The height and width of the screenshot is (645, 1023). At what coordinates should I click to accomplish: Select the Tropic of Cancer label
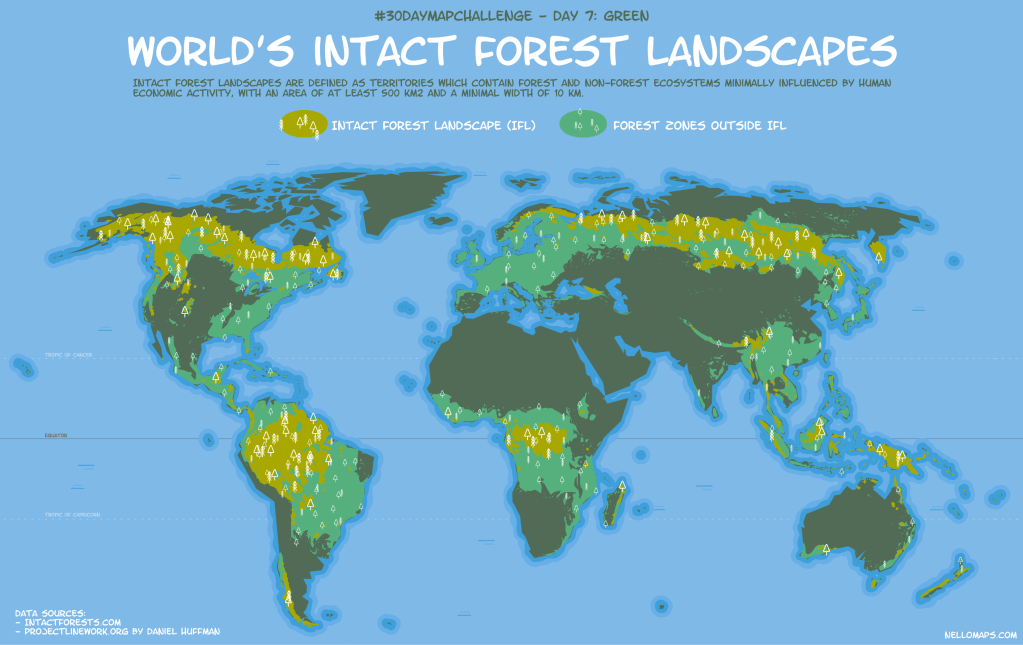(69, 354)
